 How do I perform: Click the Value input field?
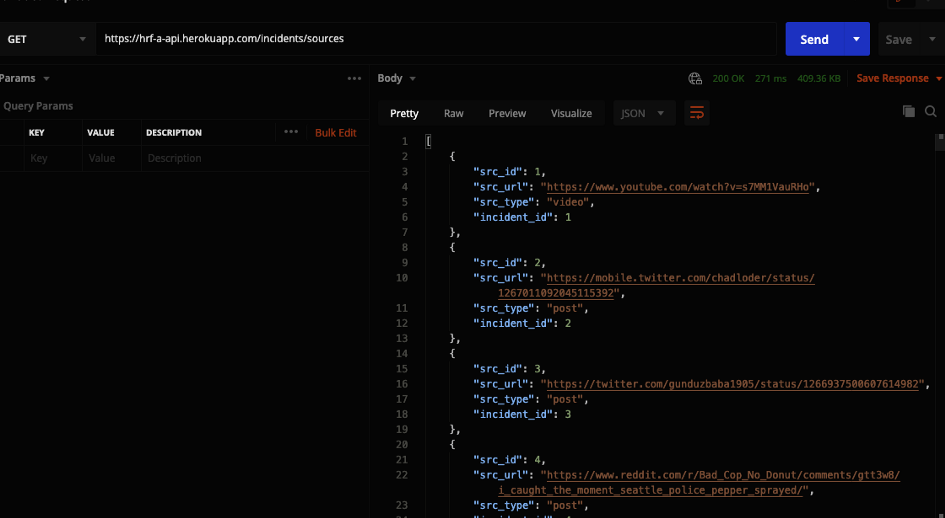(111, 158)
